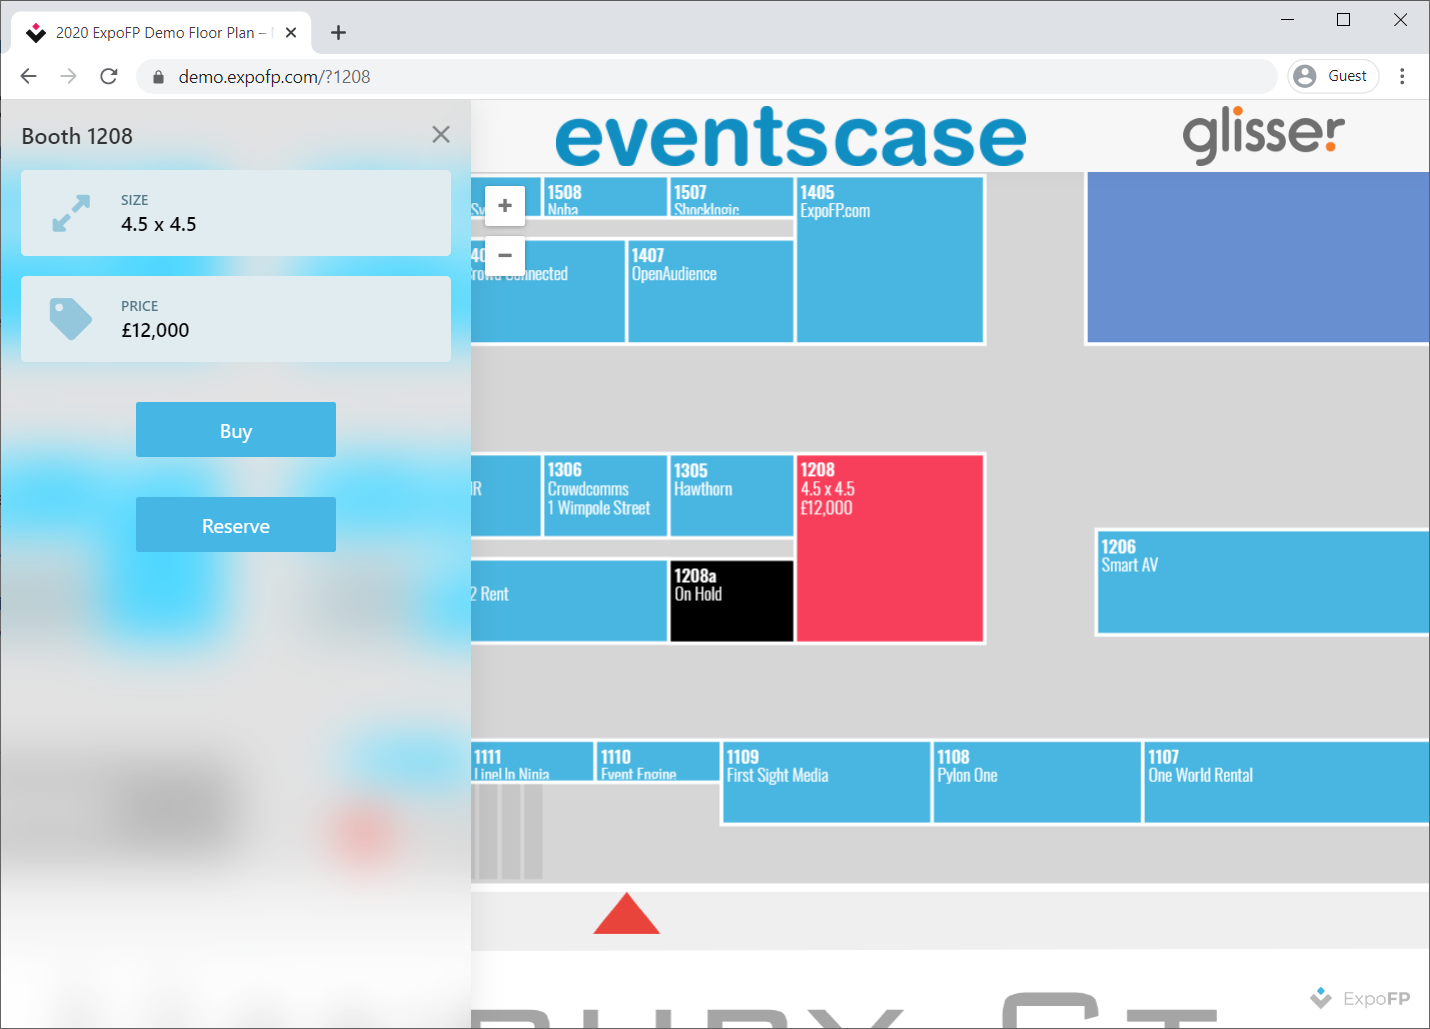The image size is (1430, 1029).
Task: Select booth 1405 ExpoFP.com
Action: pos(890,260)
